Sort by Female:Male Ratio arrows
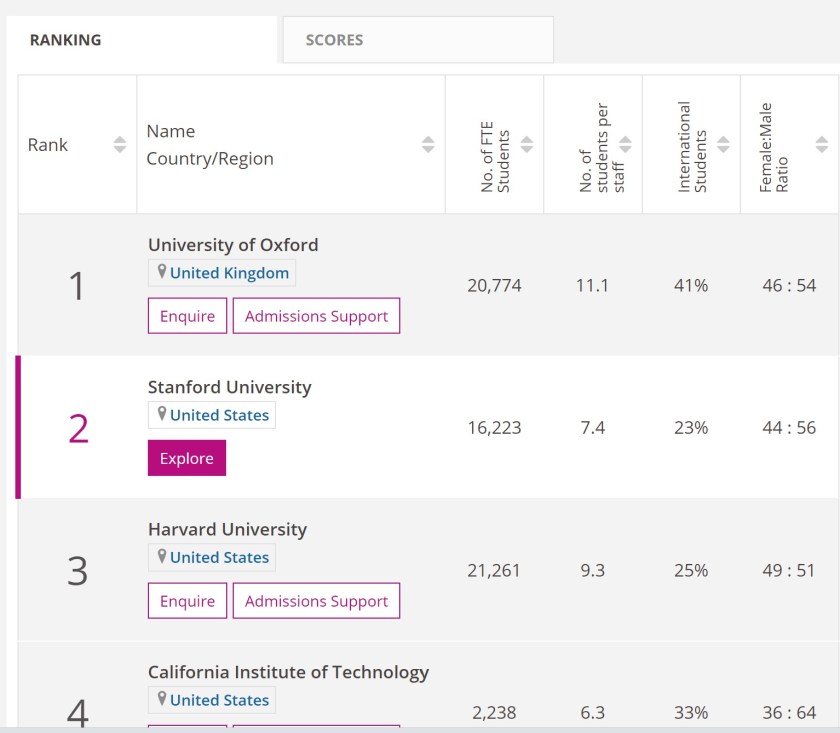 click(822, 145)
